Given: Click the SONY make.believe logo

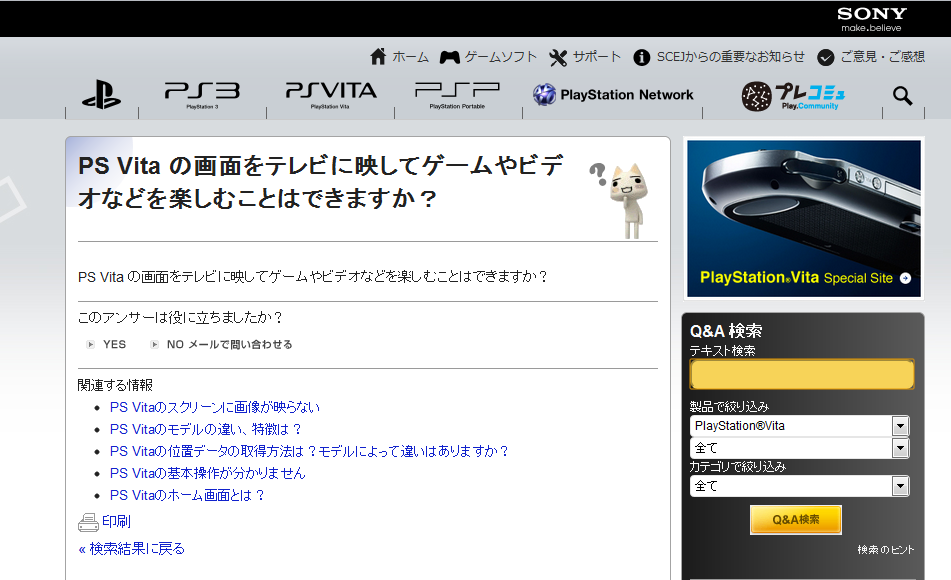Looking at the screenshot, I should click(872, 19).
